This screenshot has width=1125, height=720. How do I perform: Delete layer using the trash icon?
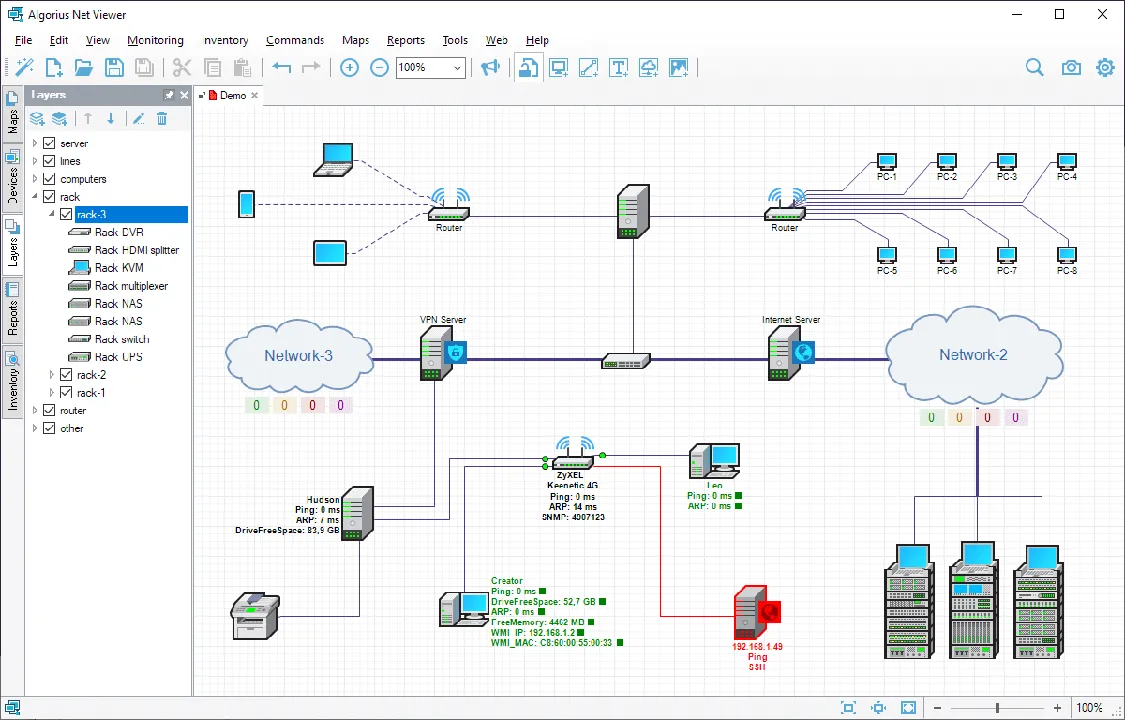click(x=162, y=119)
